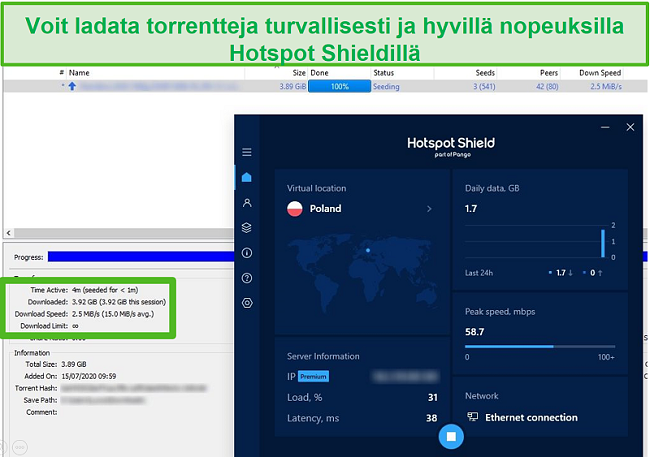Click Ethernet connection network icon
This screenshot has height=457, width=650.
473,416
